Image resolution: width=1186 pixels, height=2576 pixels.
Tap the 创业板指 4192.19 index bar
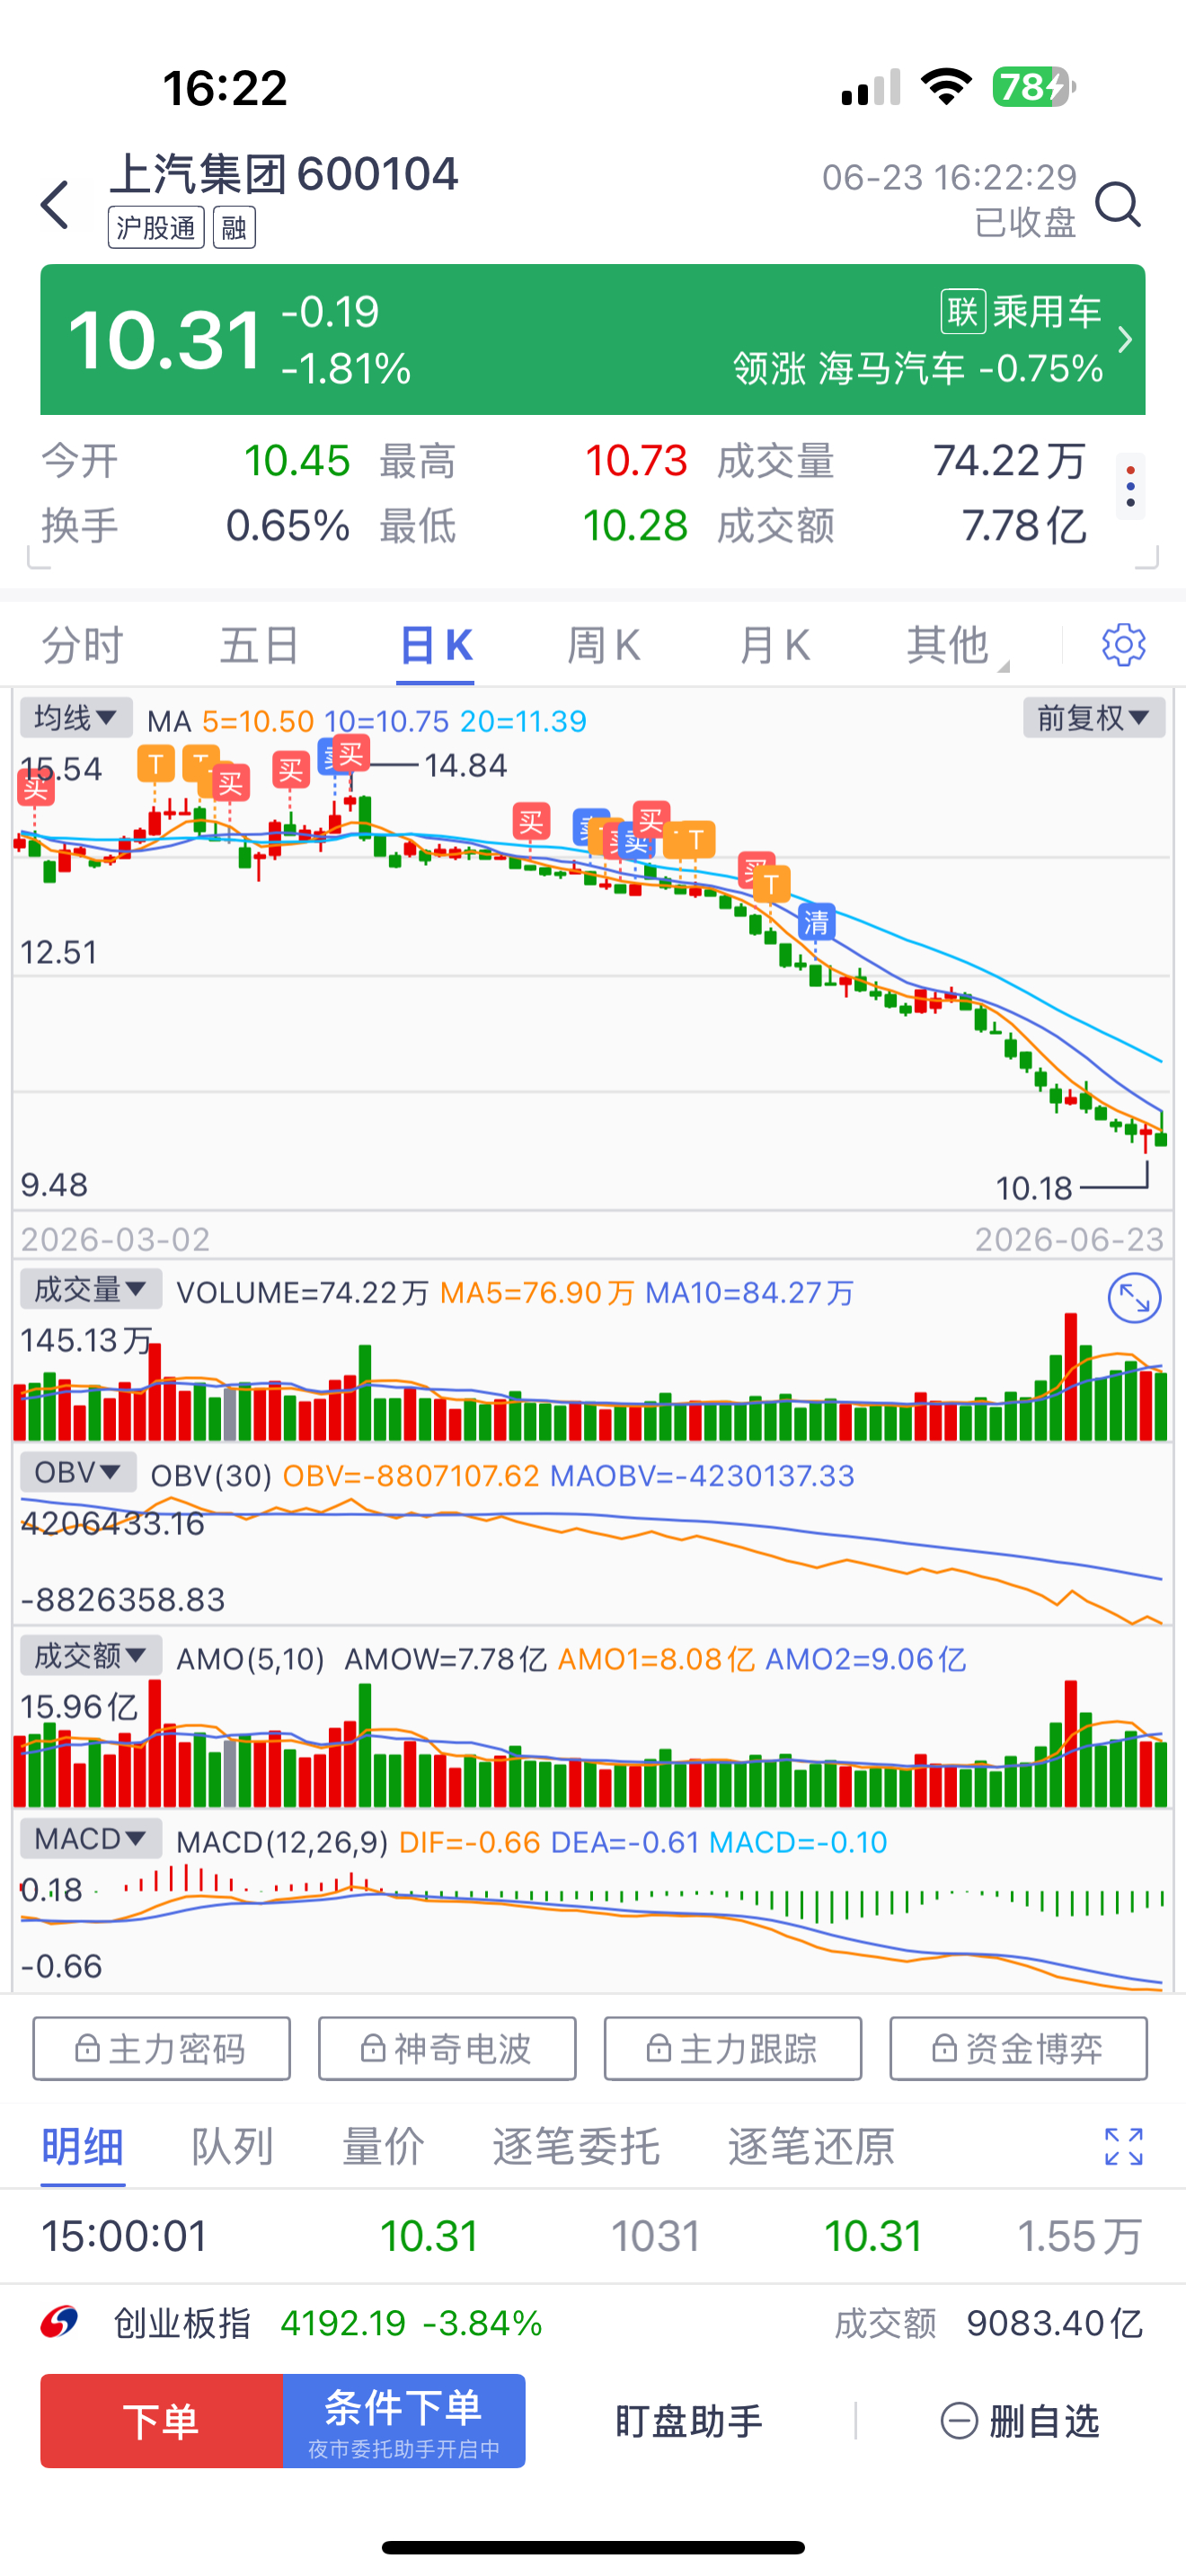point(592,2322)
